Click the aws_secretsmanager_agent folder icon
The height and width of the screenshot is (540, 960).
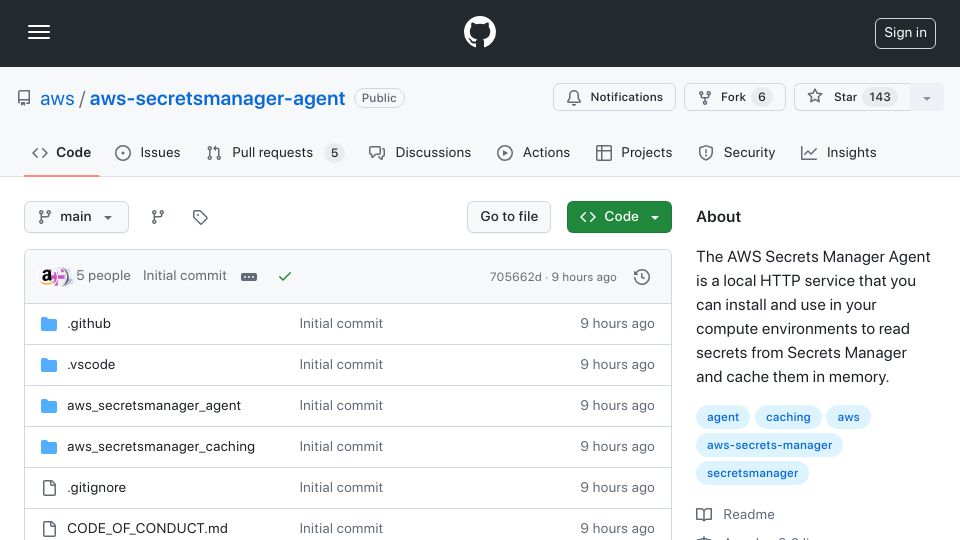pos(49,406)
